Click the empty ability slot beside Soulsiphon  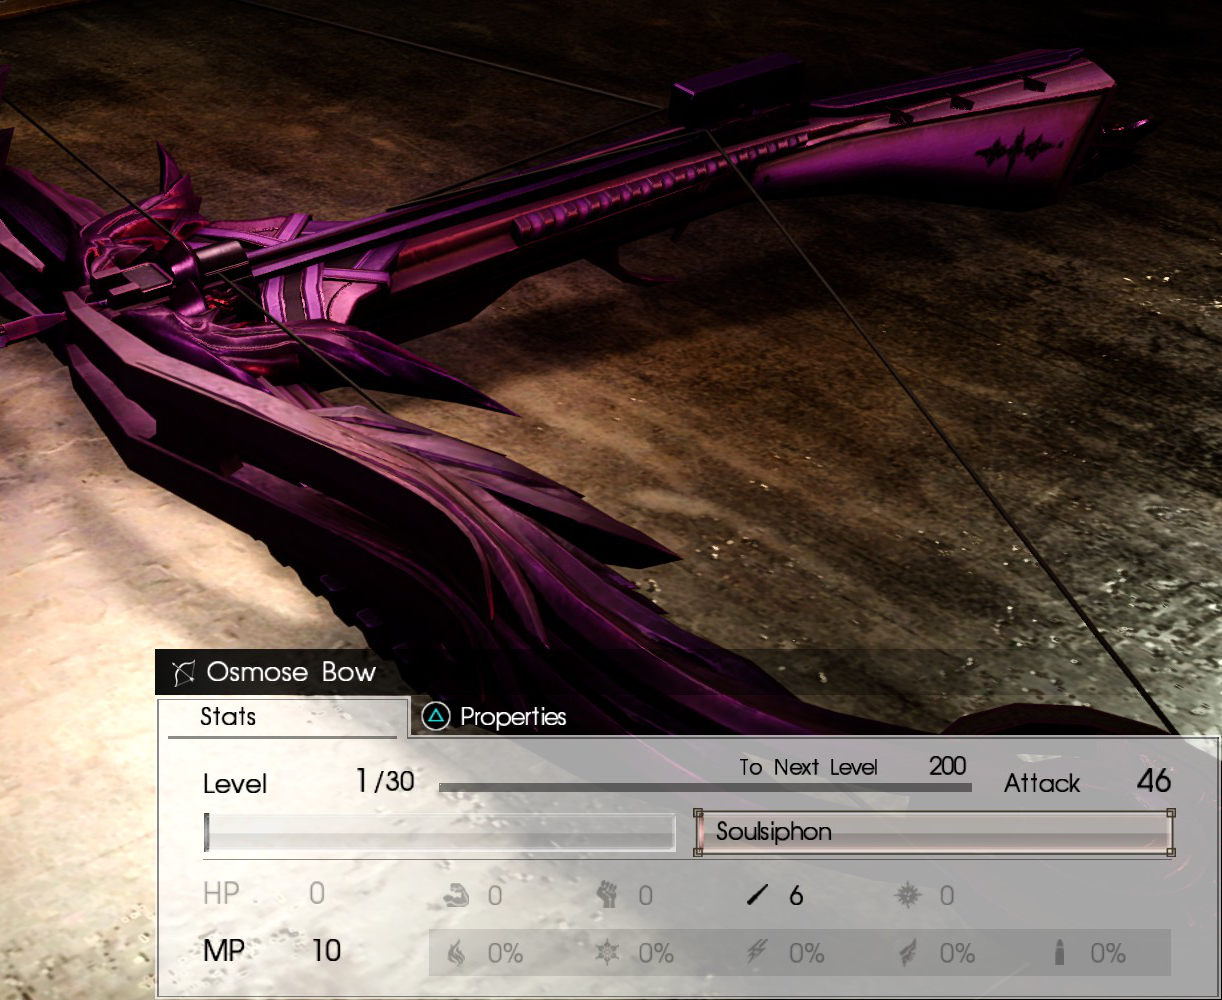click(x=440, y=832)
